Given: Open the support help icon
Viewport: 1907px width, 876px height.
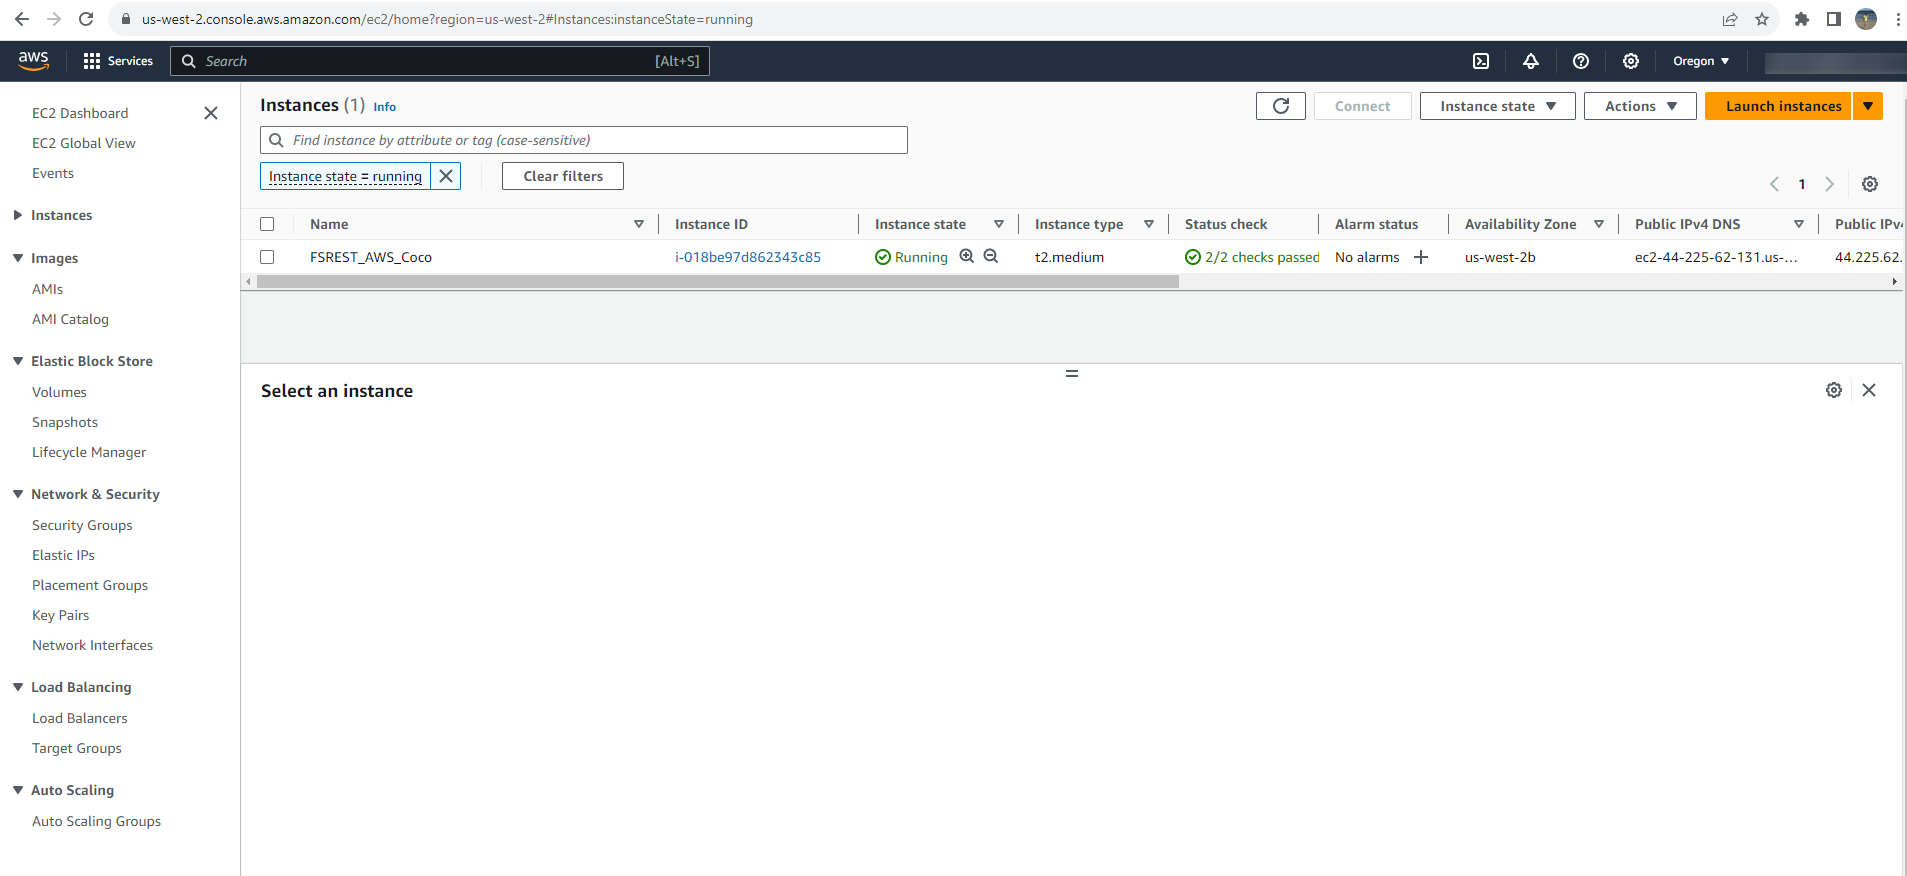Looking at the screenshot, I should [x=1581, y=61].
